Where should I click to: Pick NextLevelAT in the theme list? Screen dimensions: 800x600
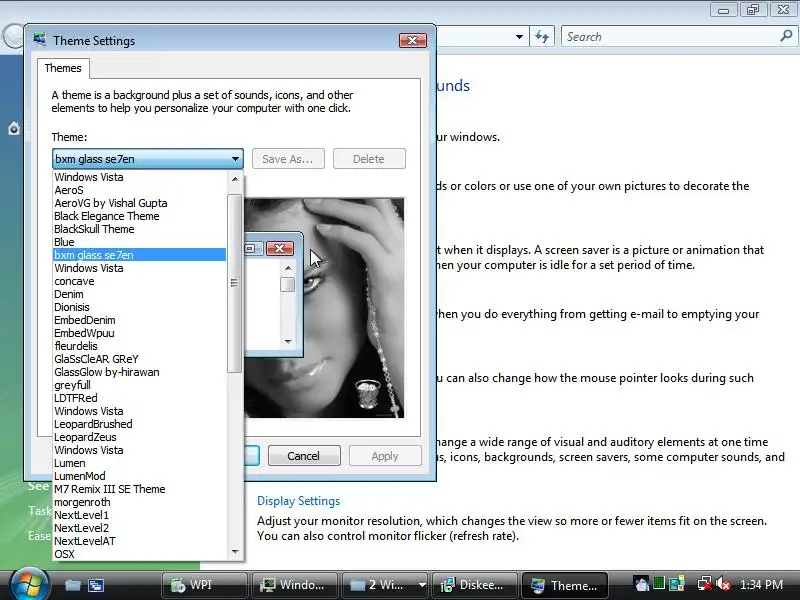pyautogui.click(x=139, y=541)
